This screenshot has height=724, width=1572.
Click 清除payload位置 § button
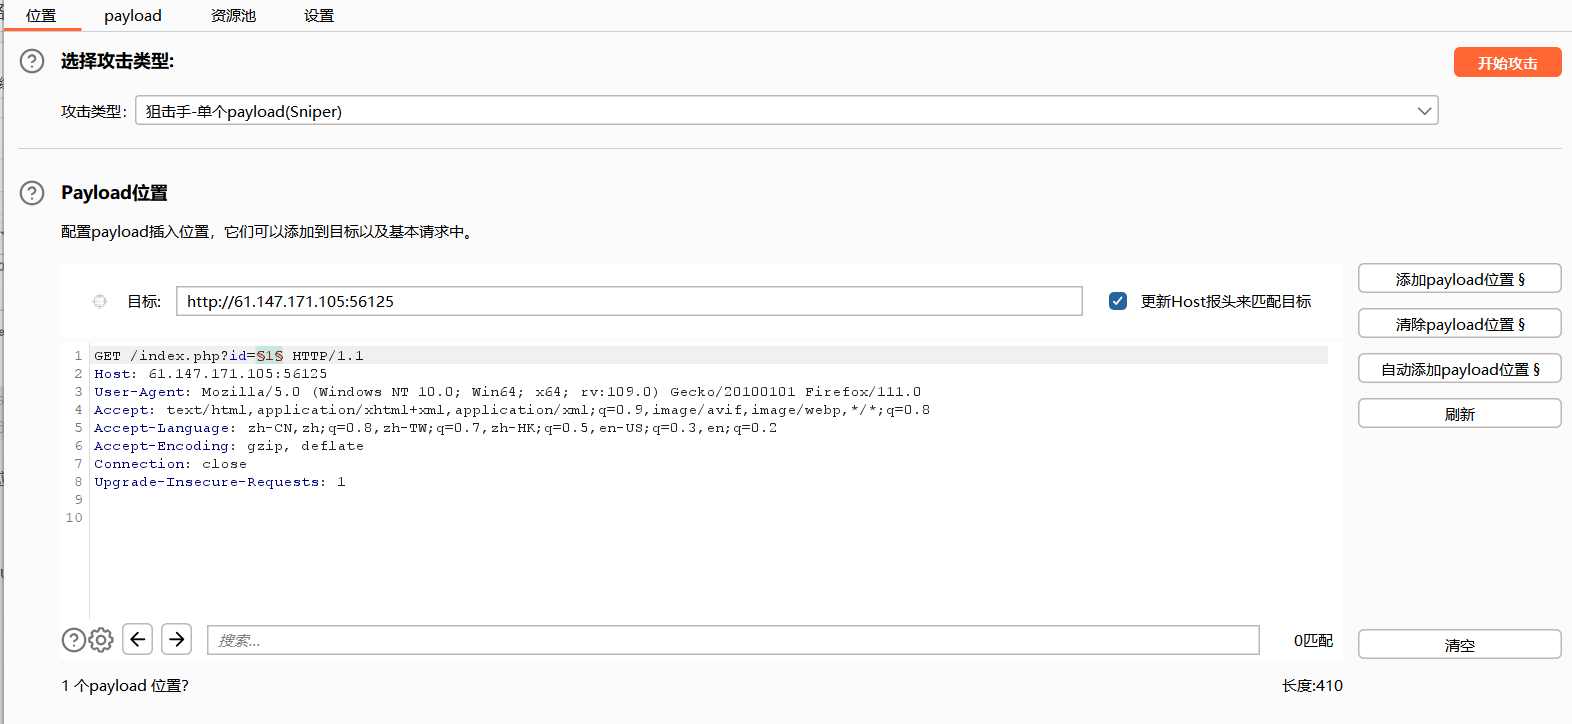(1460, 324)
